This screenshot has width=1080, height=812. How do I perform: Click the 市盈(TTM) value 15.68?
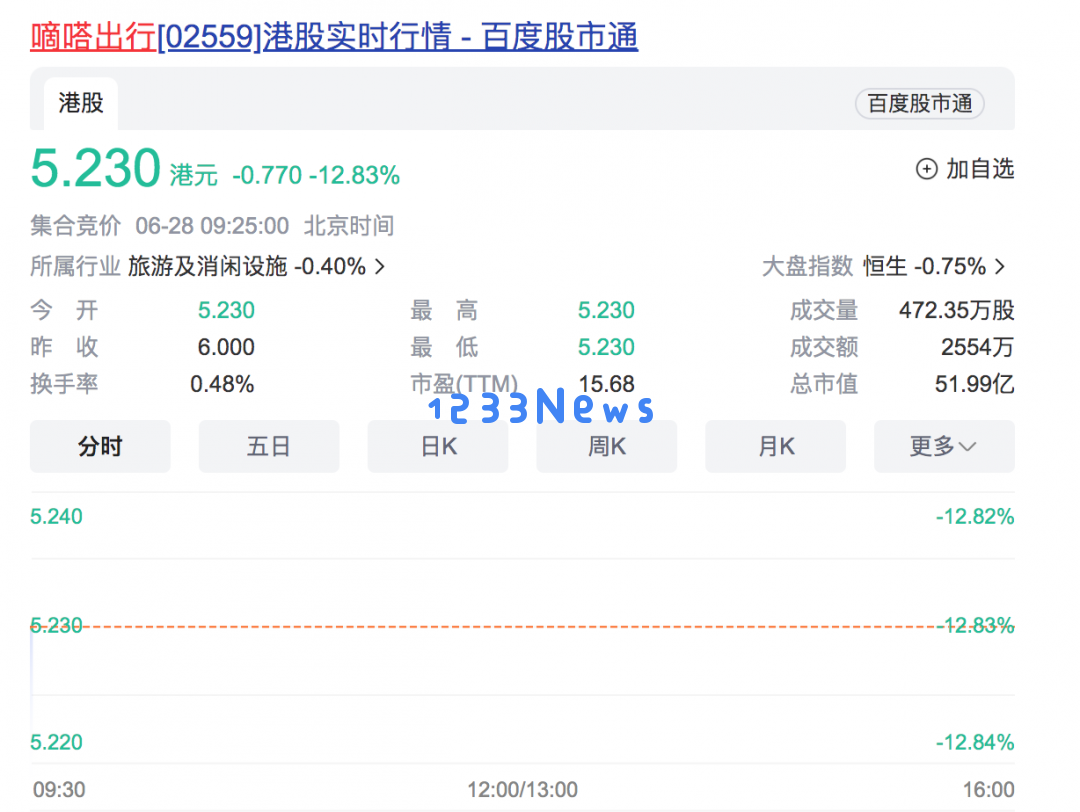coord(607,383)
